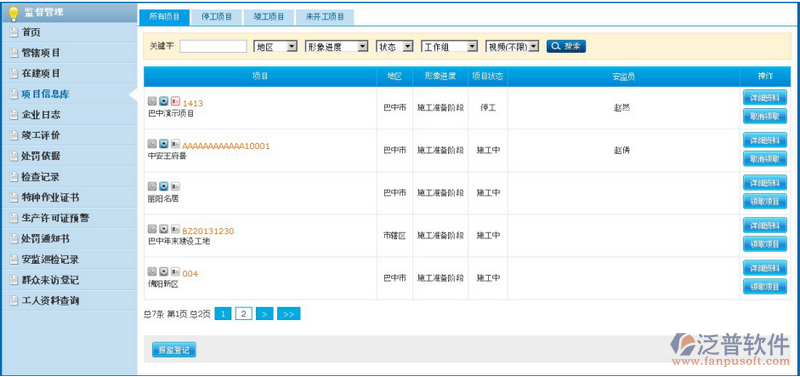The height and width of the screenshot is (377, 800).
Task: Go to page 2 in the pagination
Action: tap(244, 314)
